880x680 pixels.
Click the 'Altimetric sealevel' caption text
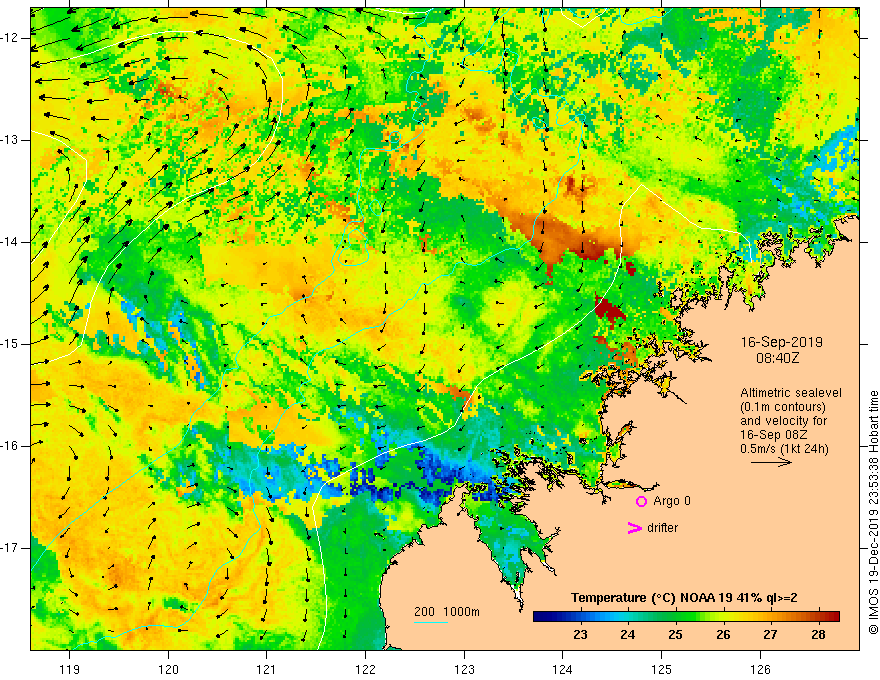tap(791, 393)
